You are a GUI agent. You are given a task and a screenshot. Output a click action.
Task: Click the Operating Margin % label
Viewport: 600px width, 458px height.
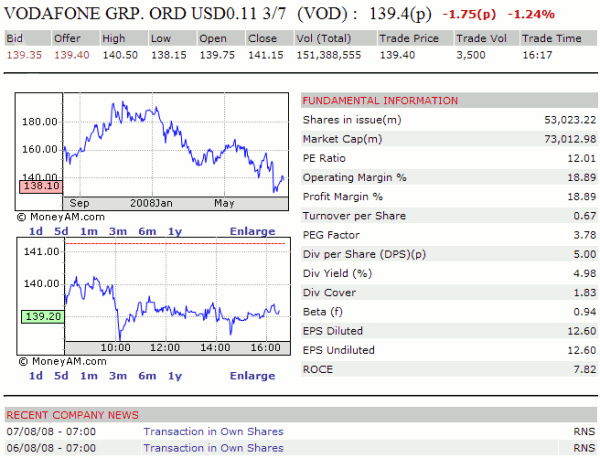click(x=355, y=178)
